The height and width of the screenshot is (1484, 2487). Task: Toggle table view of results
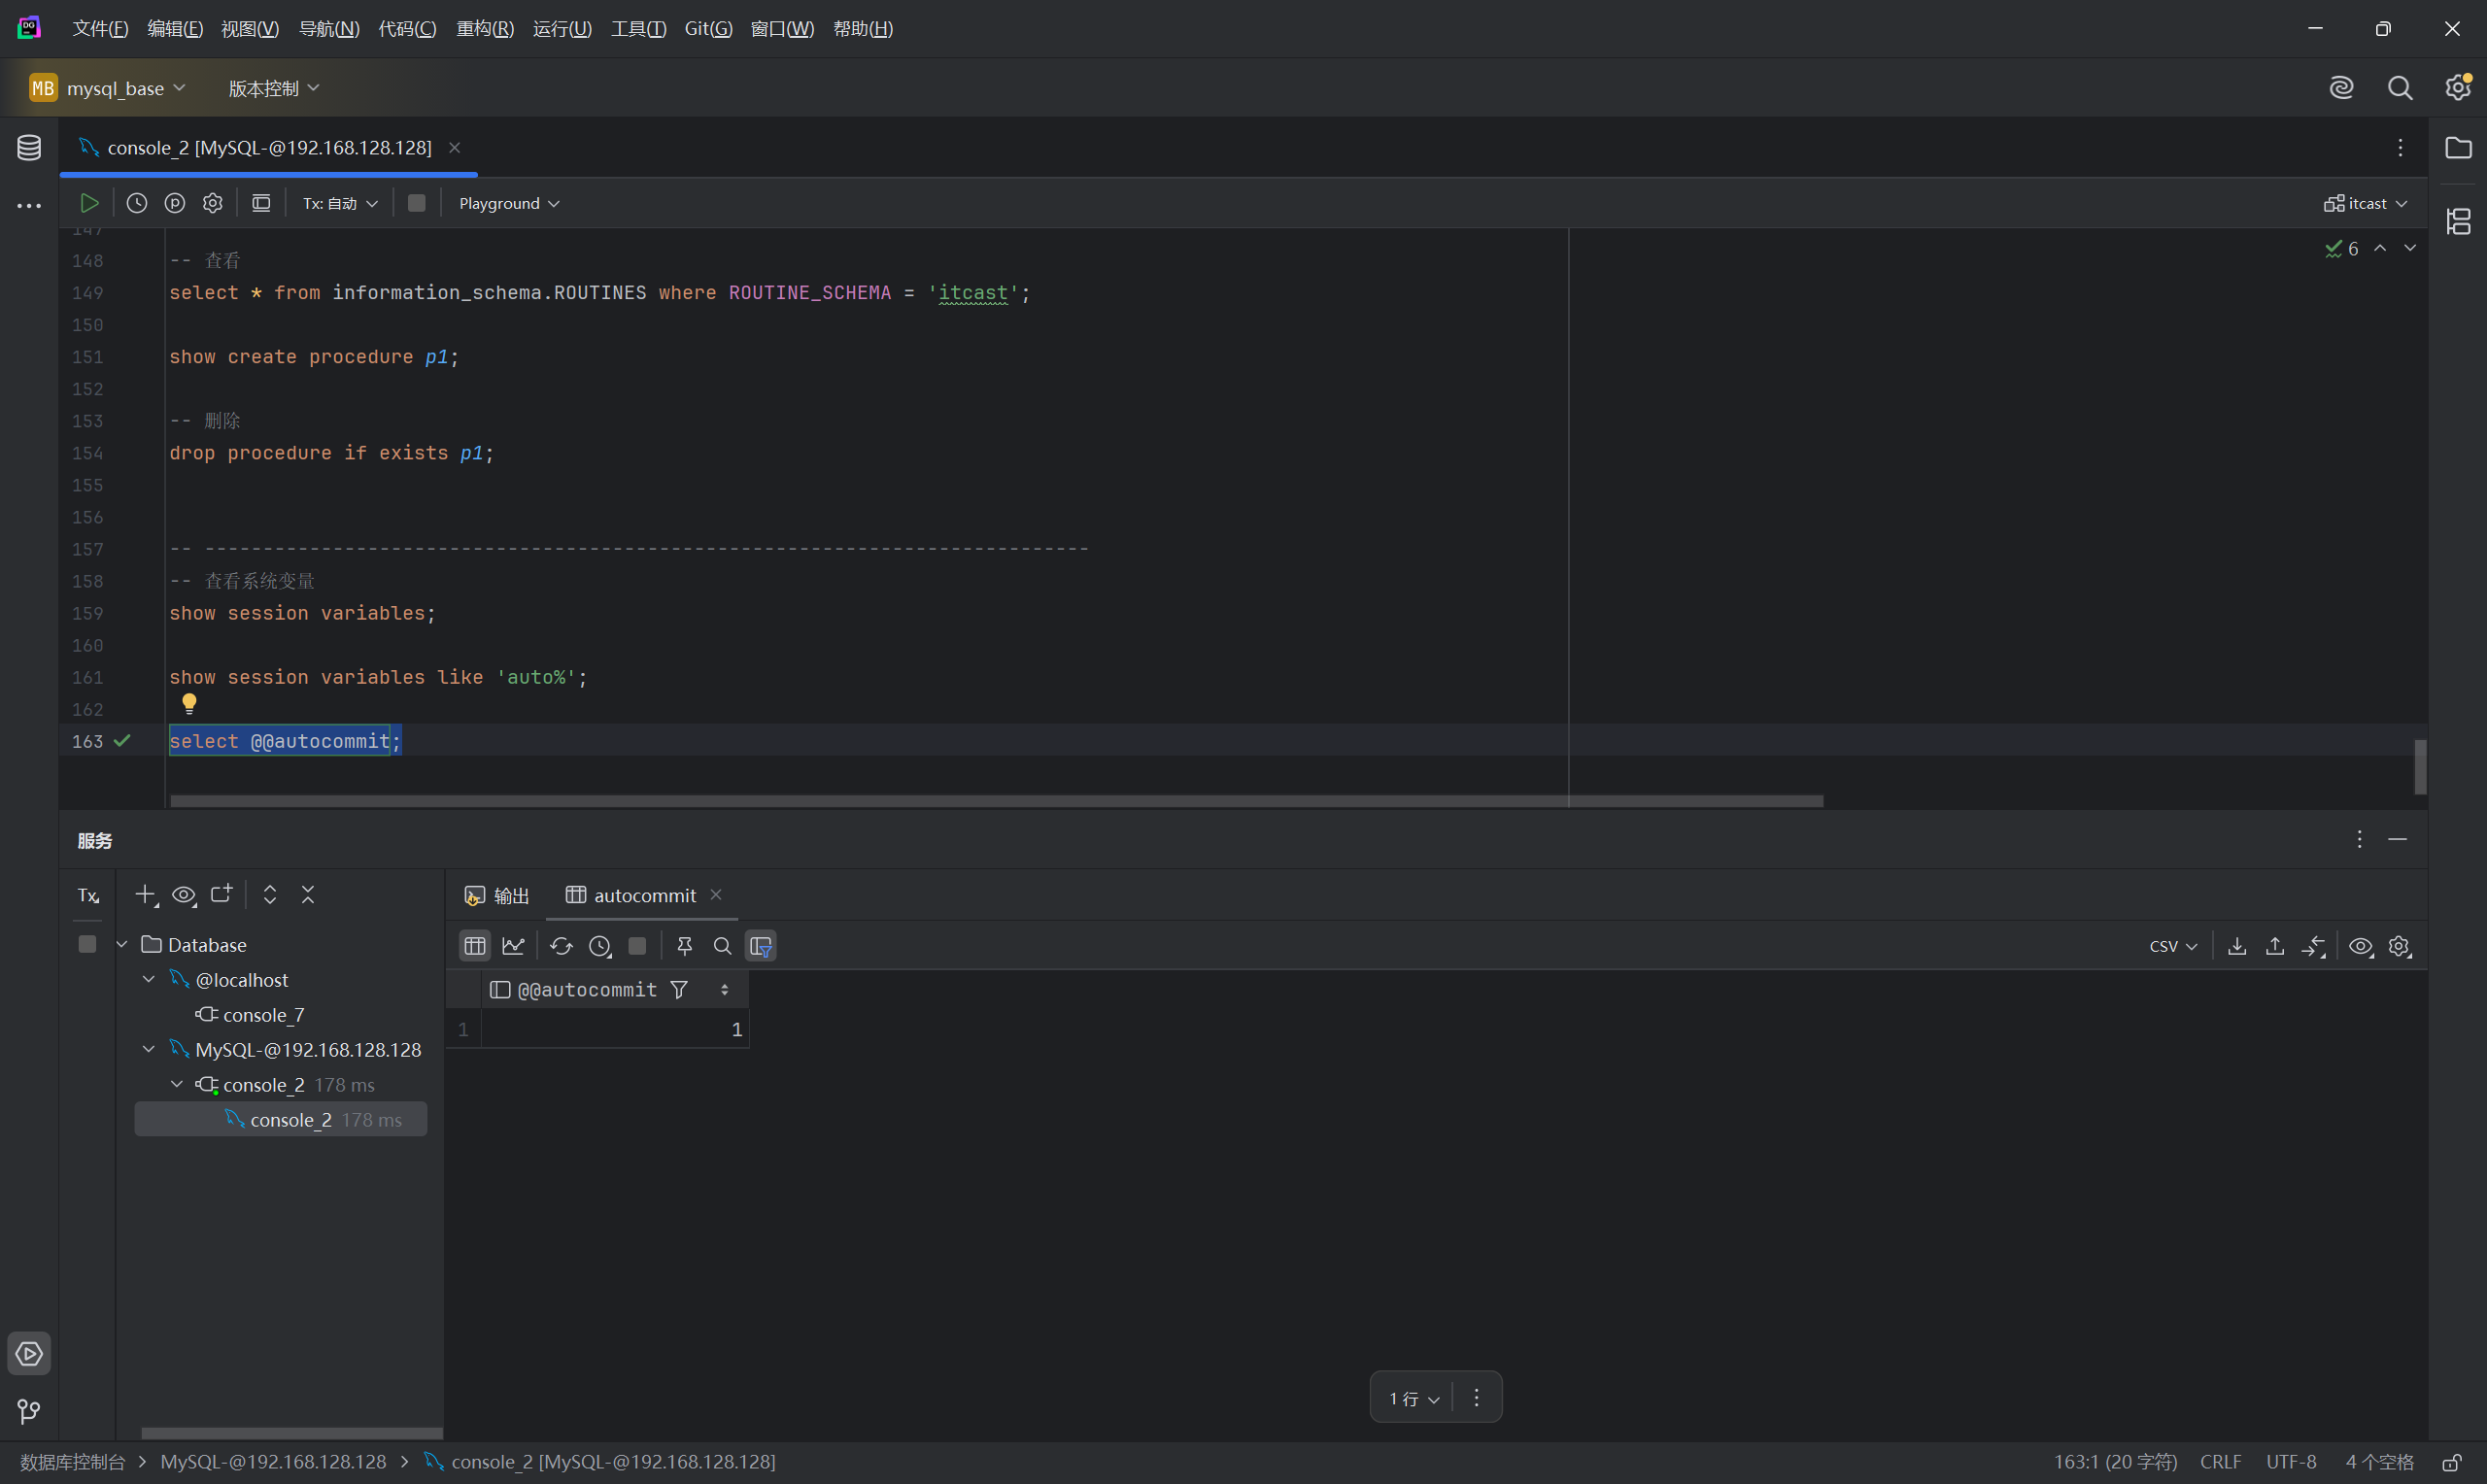pyautogui.click(x=475, y=946)
